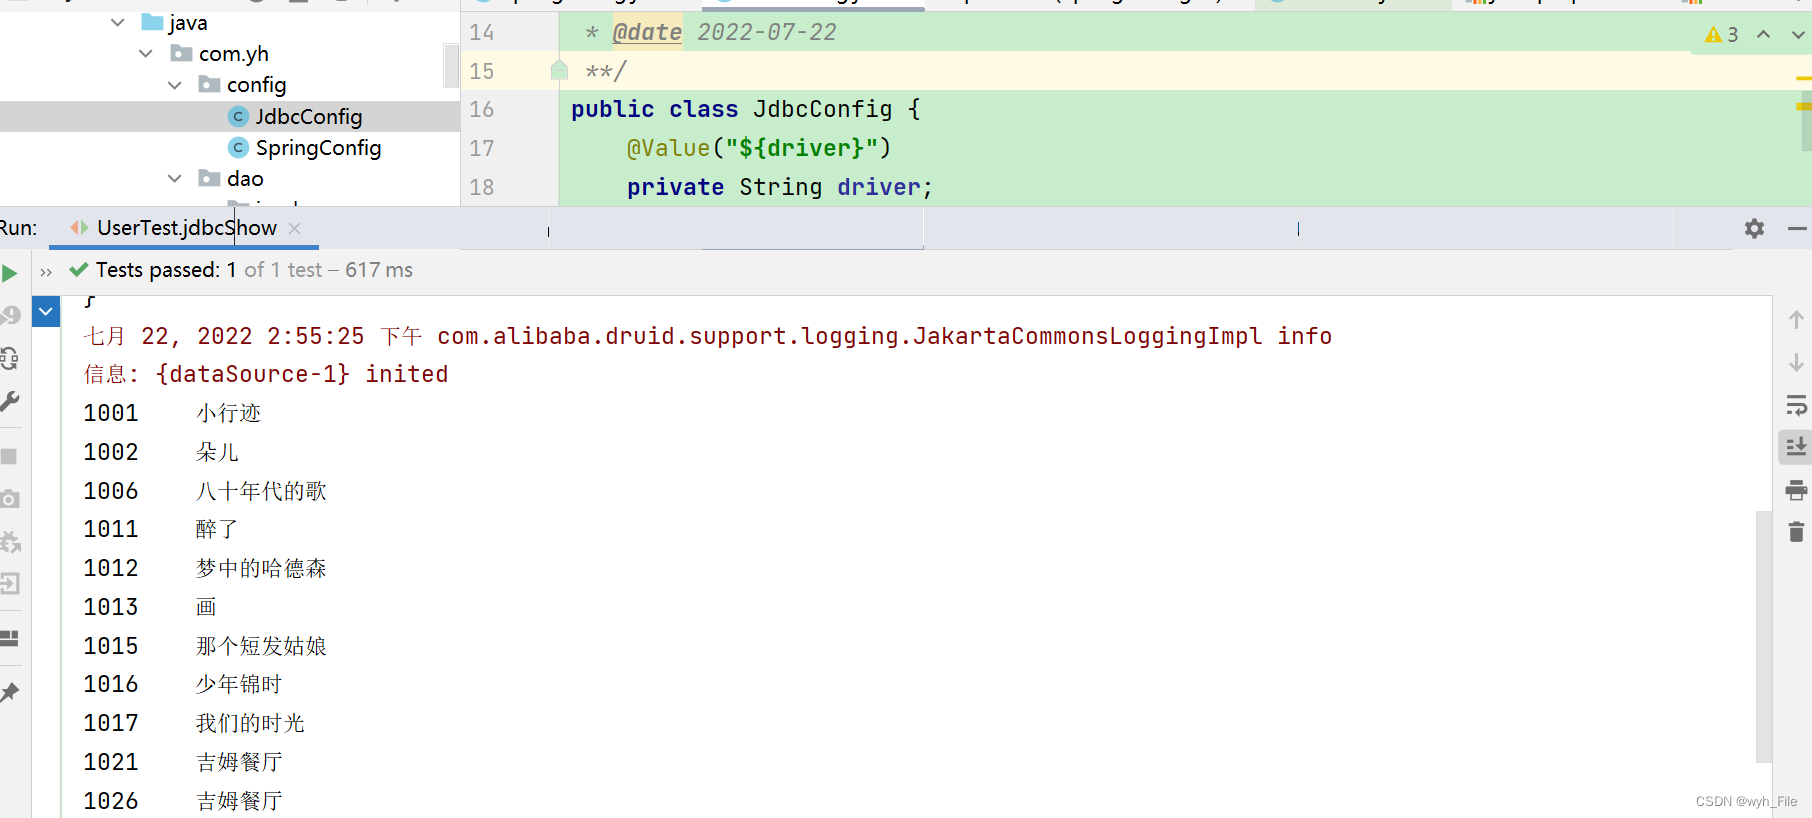Image resolution: width=1812 pixels, height=818 pixels.
Task: Click output row 1011 醉了
Action: [x=161, y=529]
